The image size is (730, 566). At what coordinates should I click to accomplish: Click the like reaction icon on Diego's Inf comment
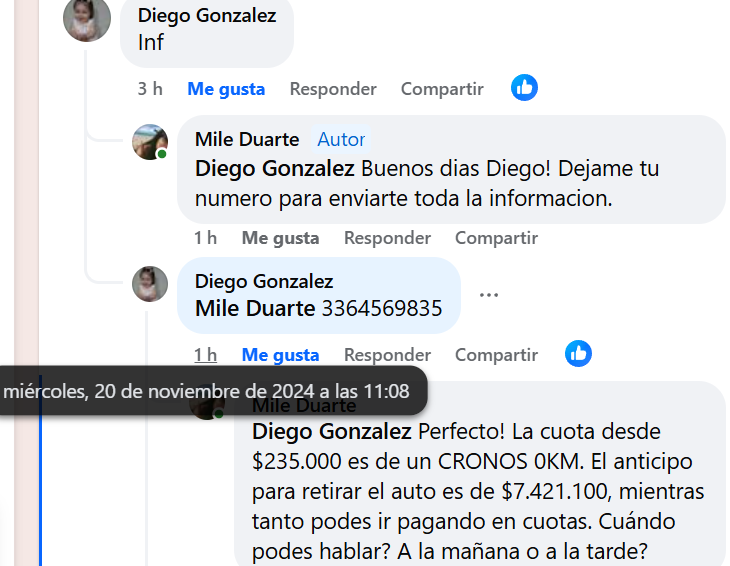pos(524,88)
